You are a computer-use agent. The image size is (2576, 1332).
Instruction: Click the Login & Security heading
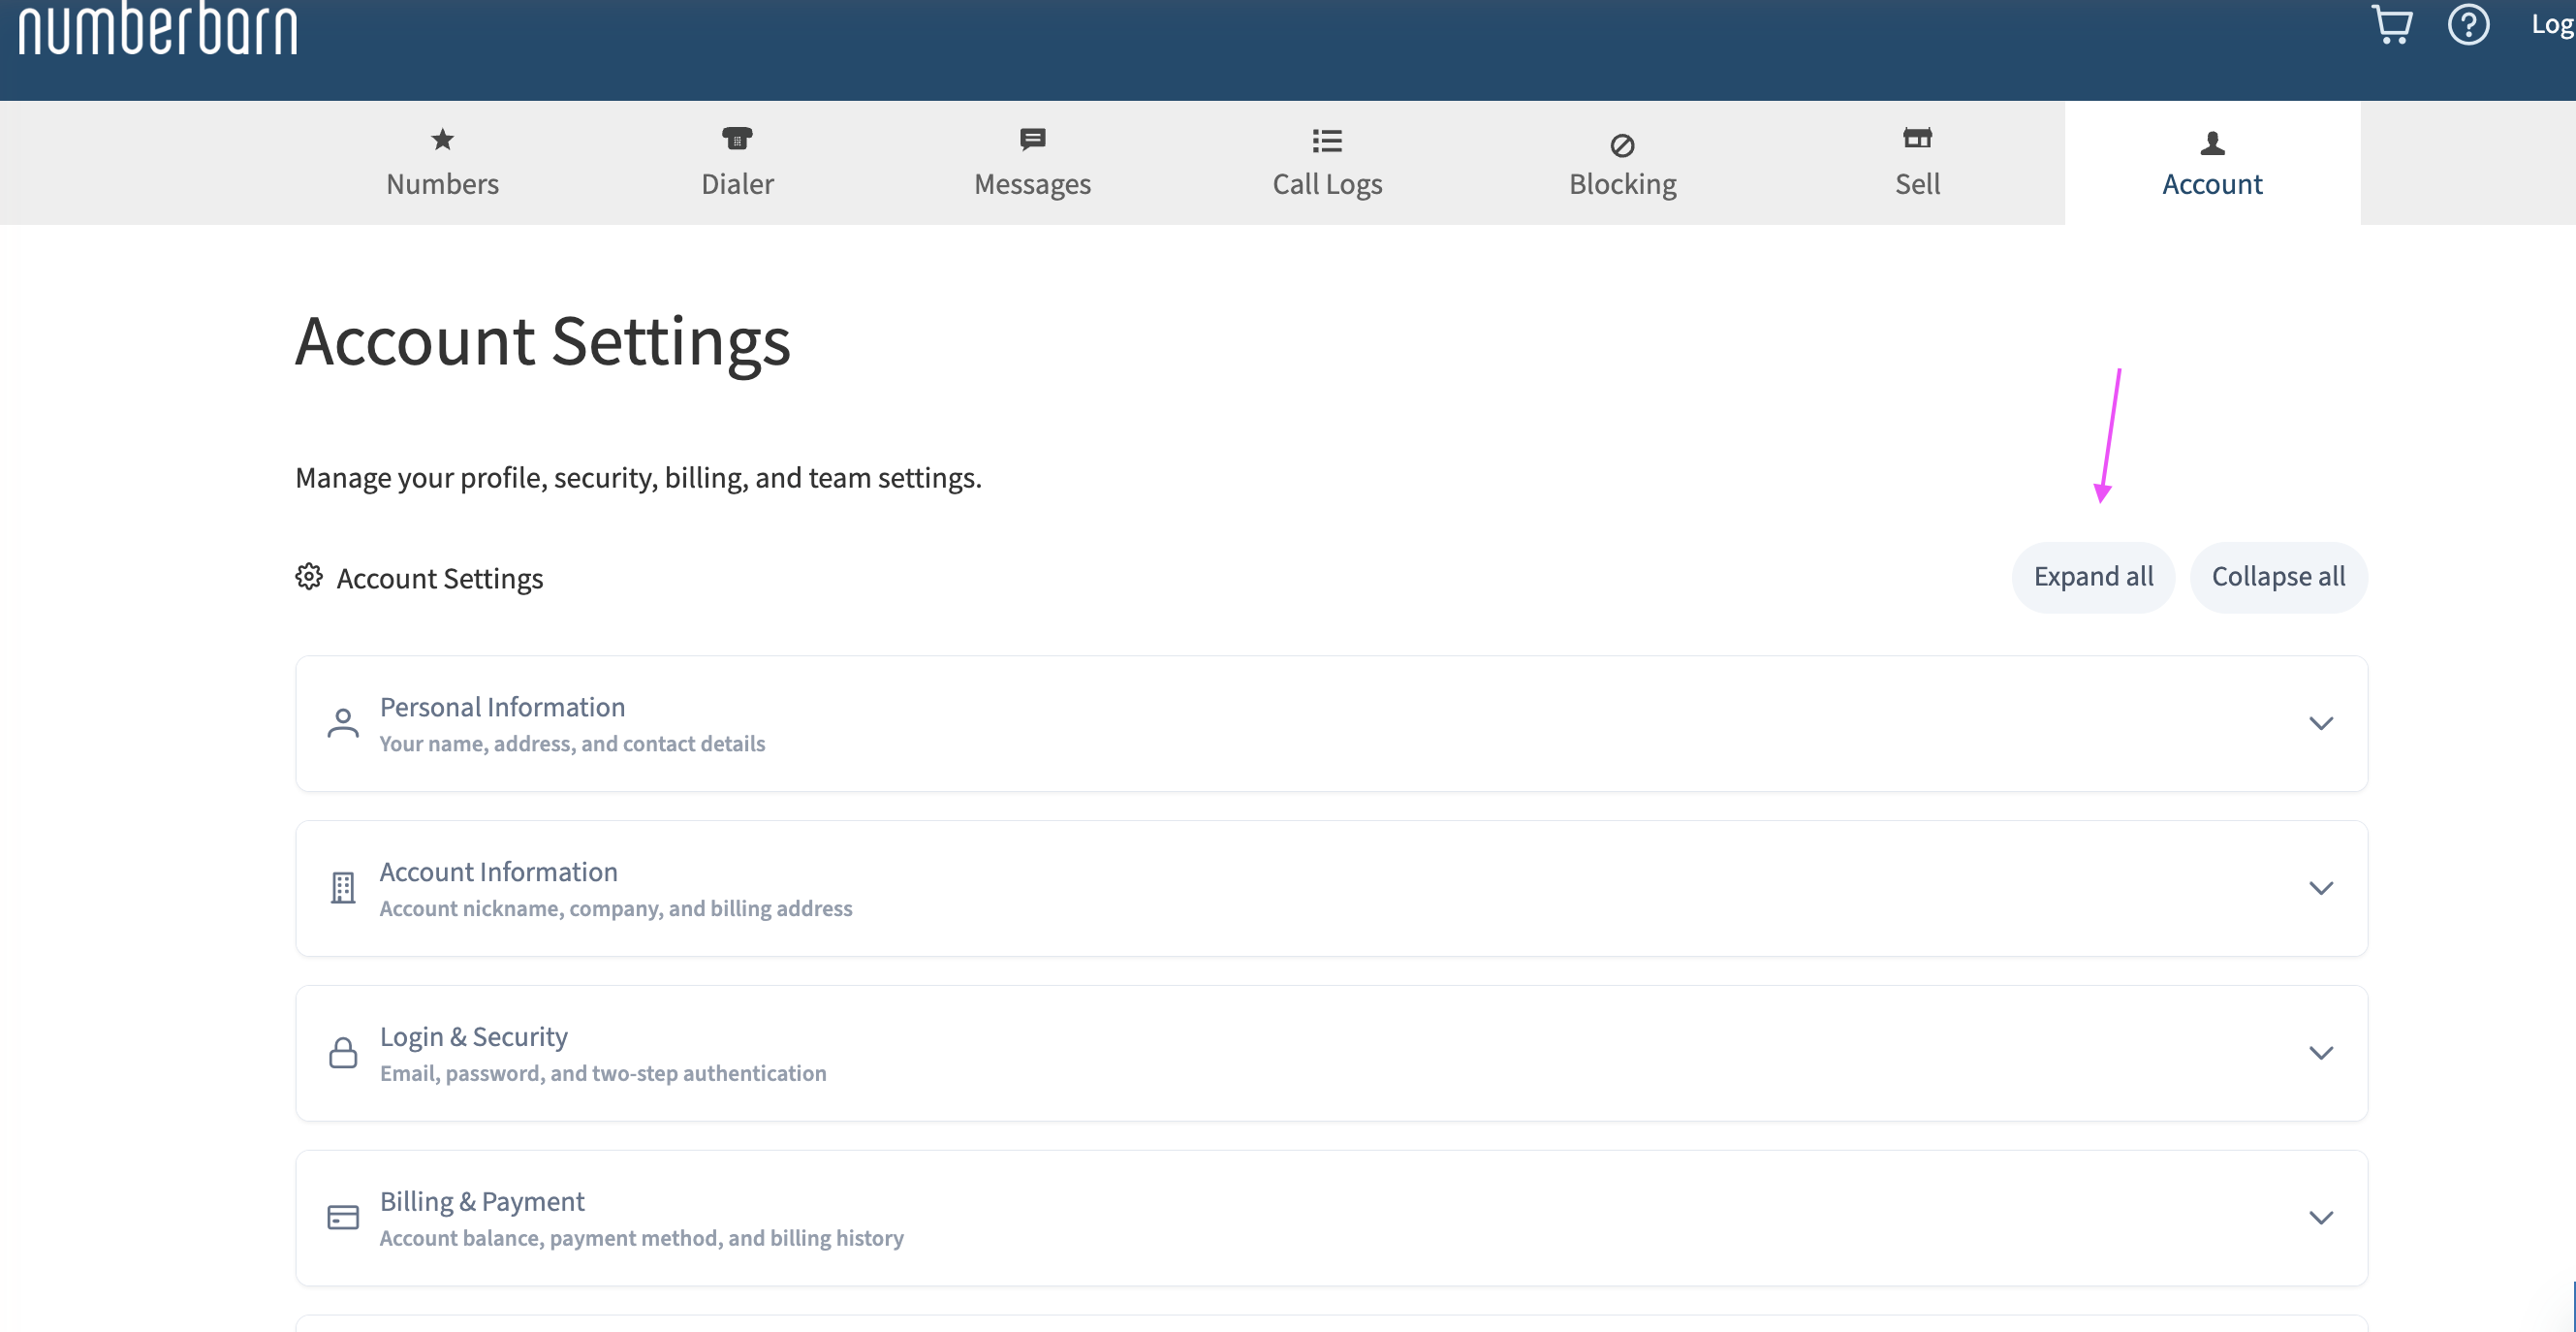pyautogui.click(x=473, y=1037)
